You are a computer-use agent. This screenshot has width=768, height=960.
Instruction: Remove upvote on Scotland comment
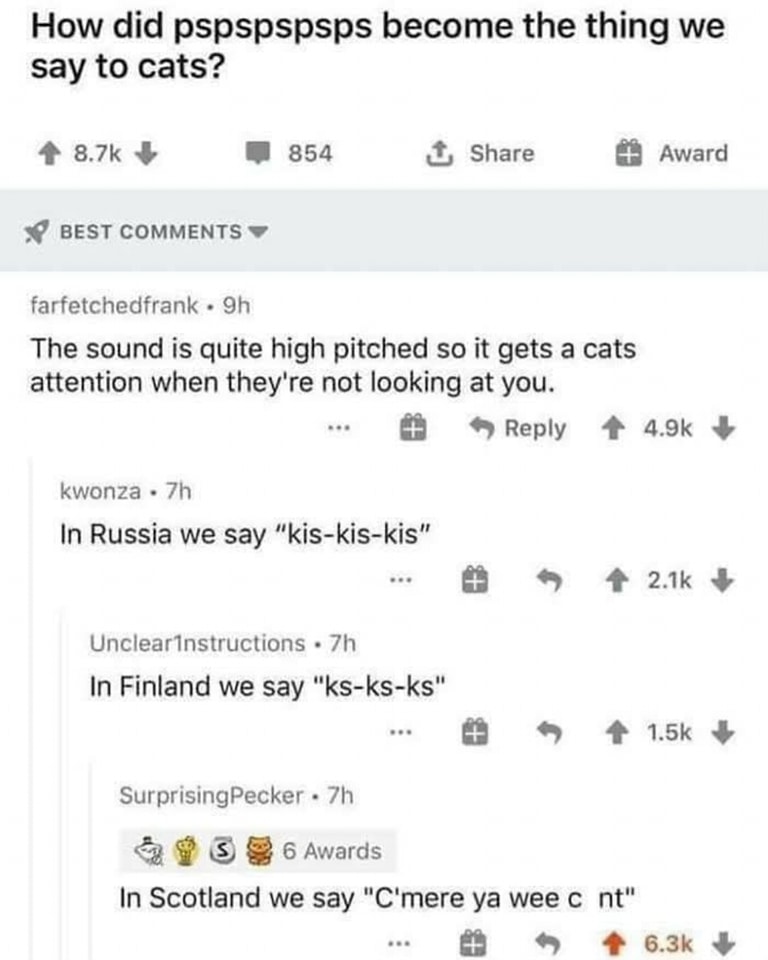pyautogui.click(x=619, y=943)
